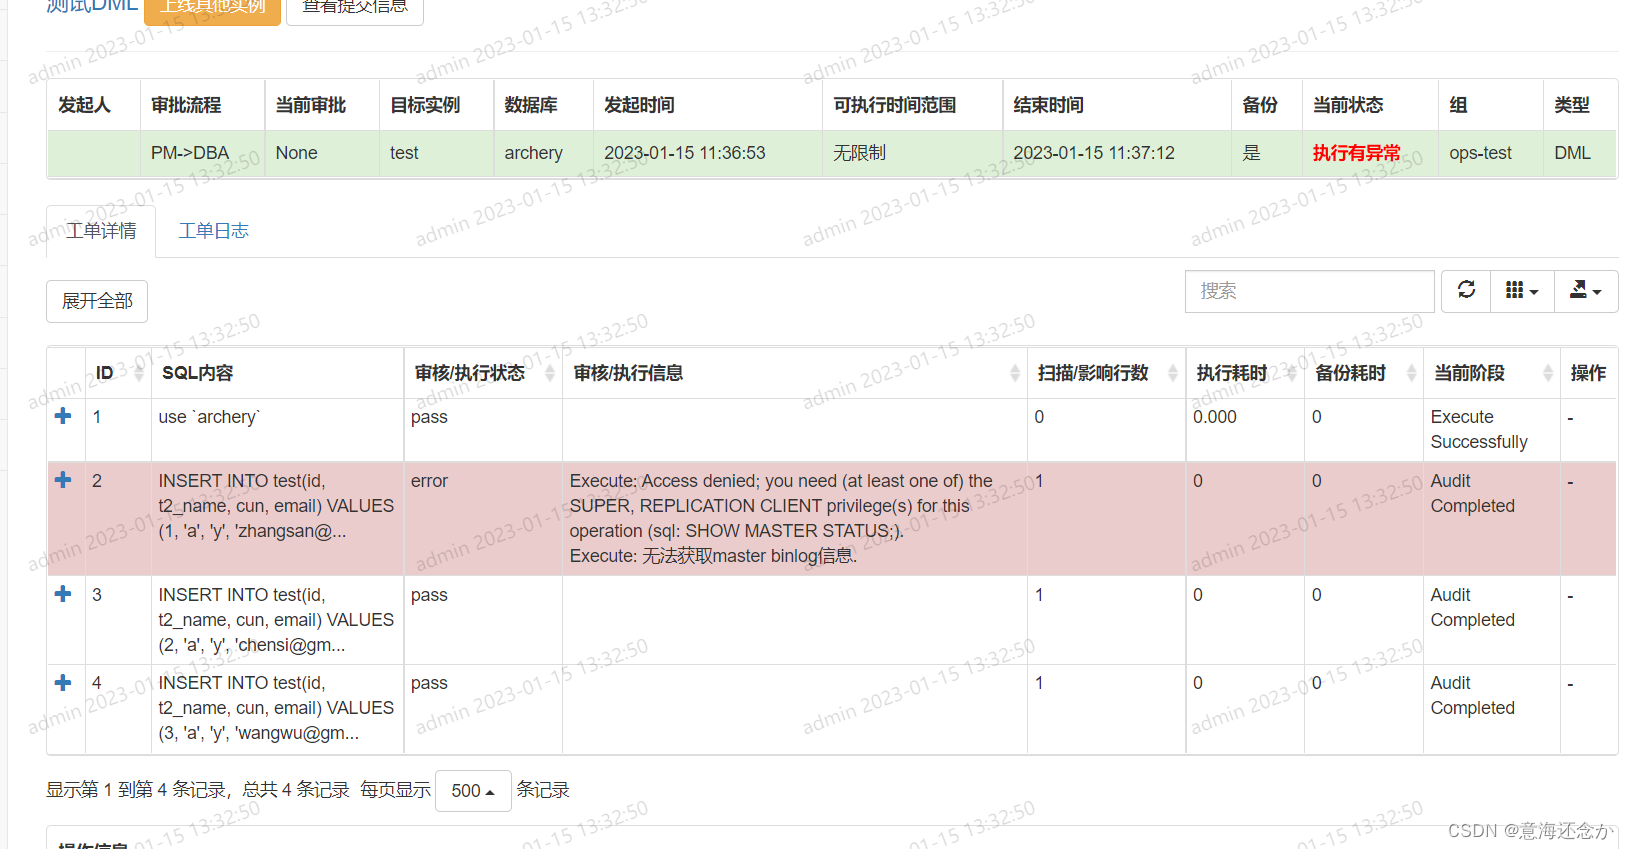
Task: Sort by the ID column header
Action: click(118, 373)
